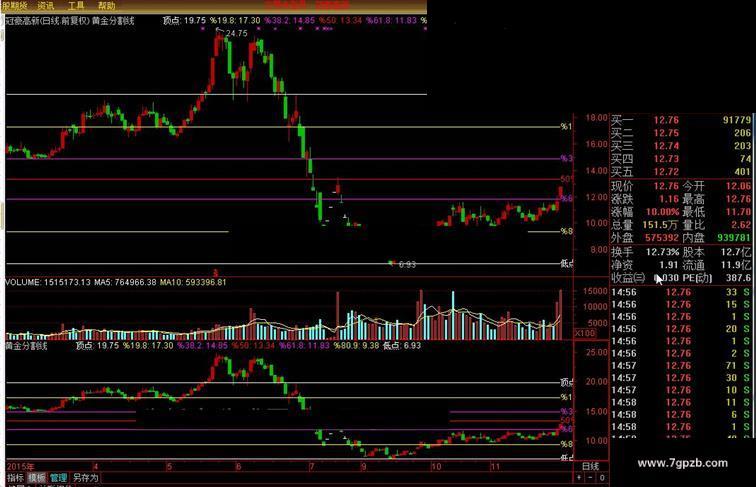This screenshot has width=756, height=487.
Task: Click the 净资 1.91 value
Action: tap(669, 265)
